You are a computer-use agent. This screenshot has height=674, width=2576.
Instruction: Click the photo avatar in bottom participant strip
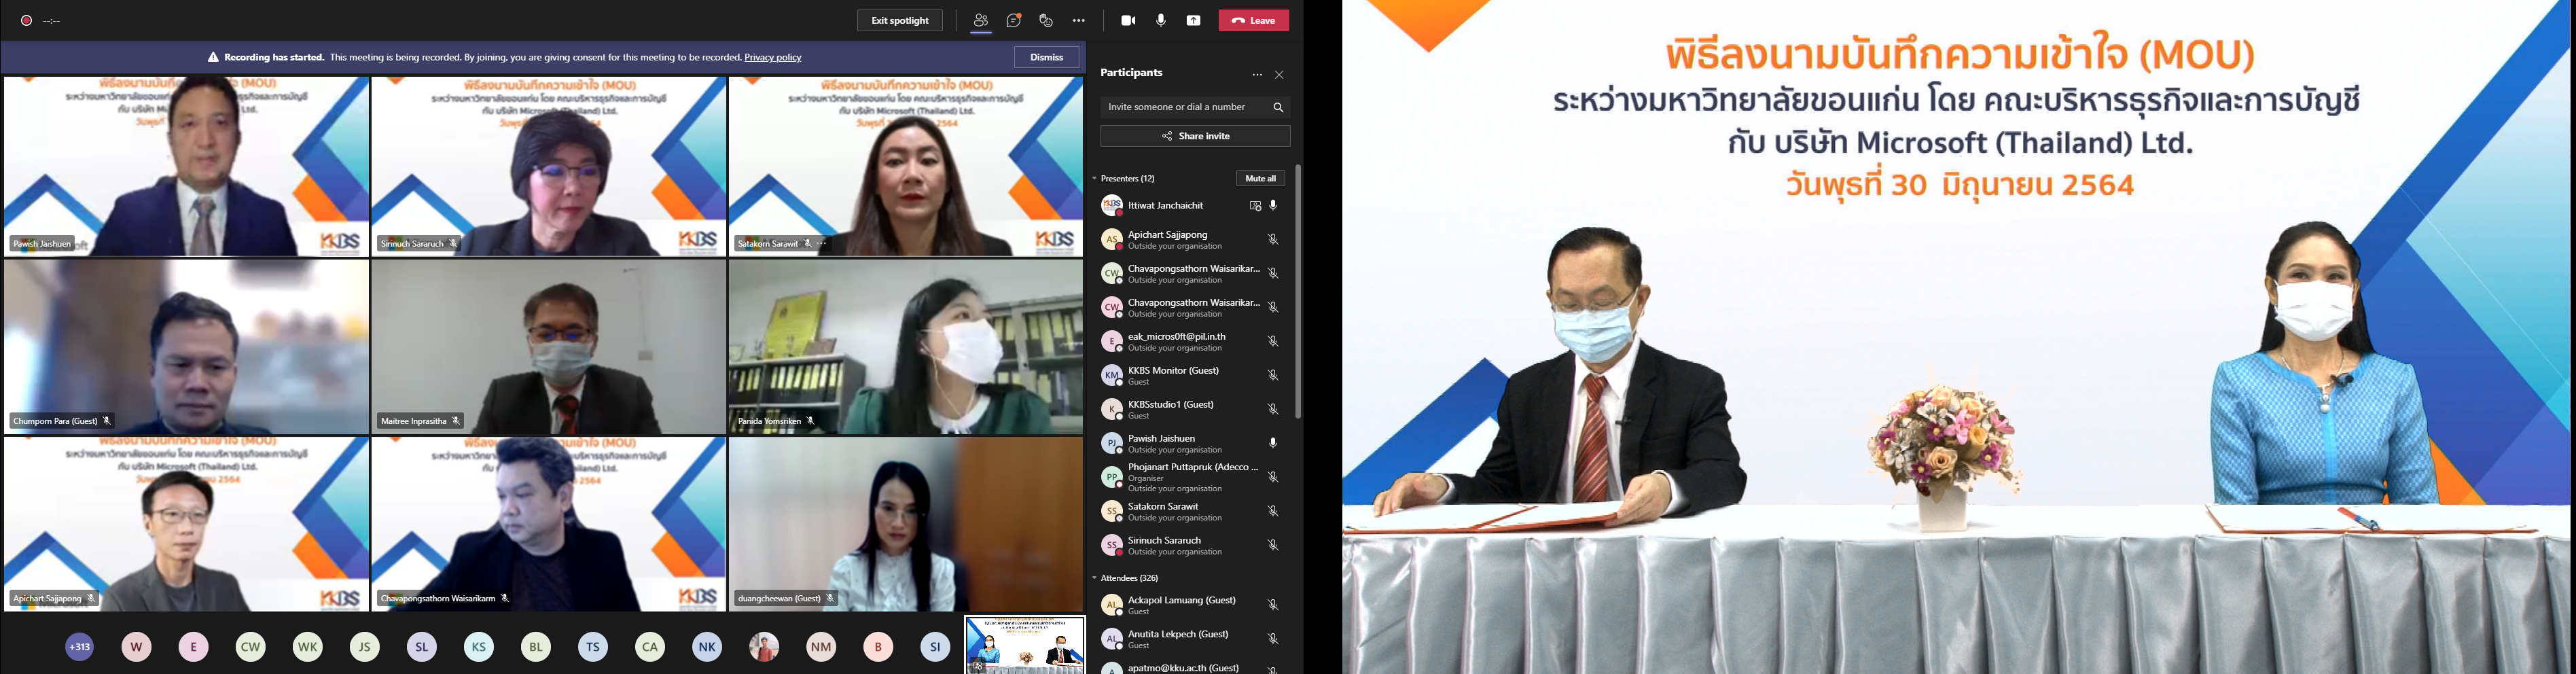[764, 647]
